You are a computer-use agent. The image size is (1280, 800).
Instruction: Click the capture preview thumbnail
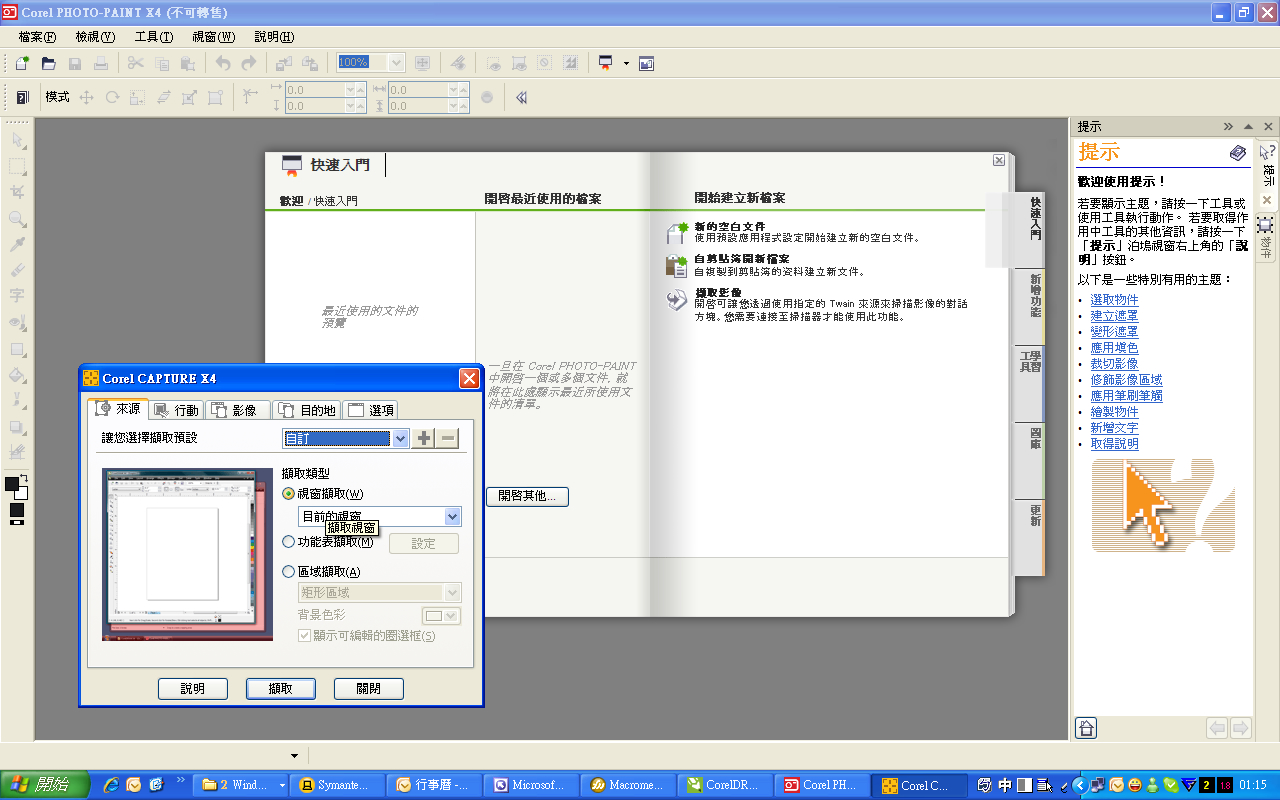(x=187, y=554)
